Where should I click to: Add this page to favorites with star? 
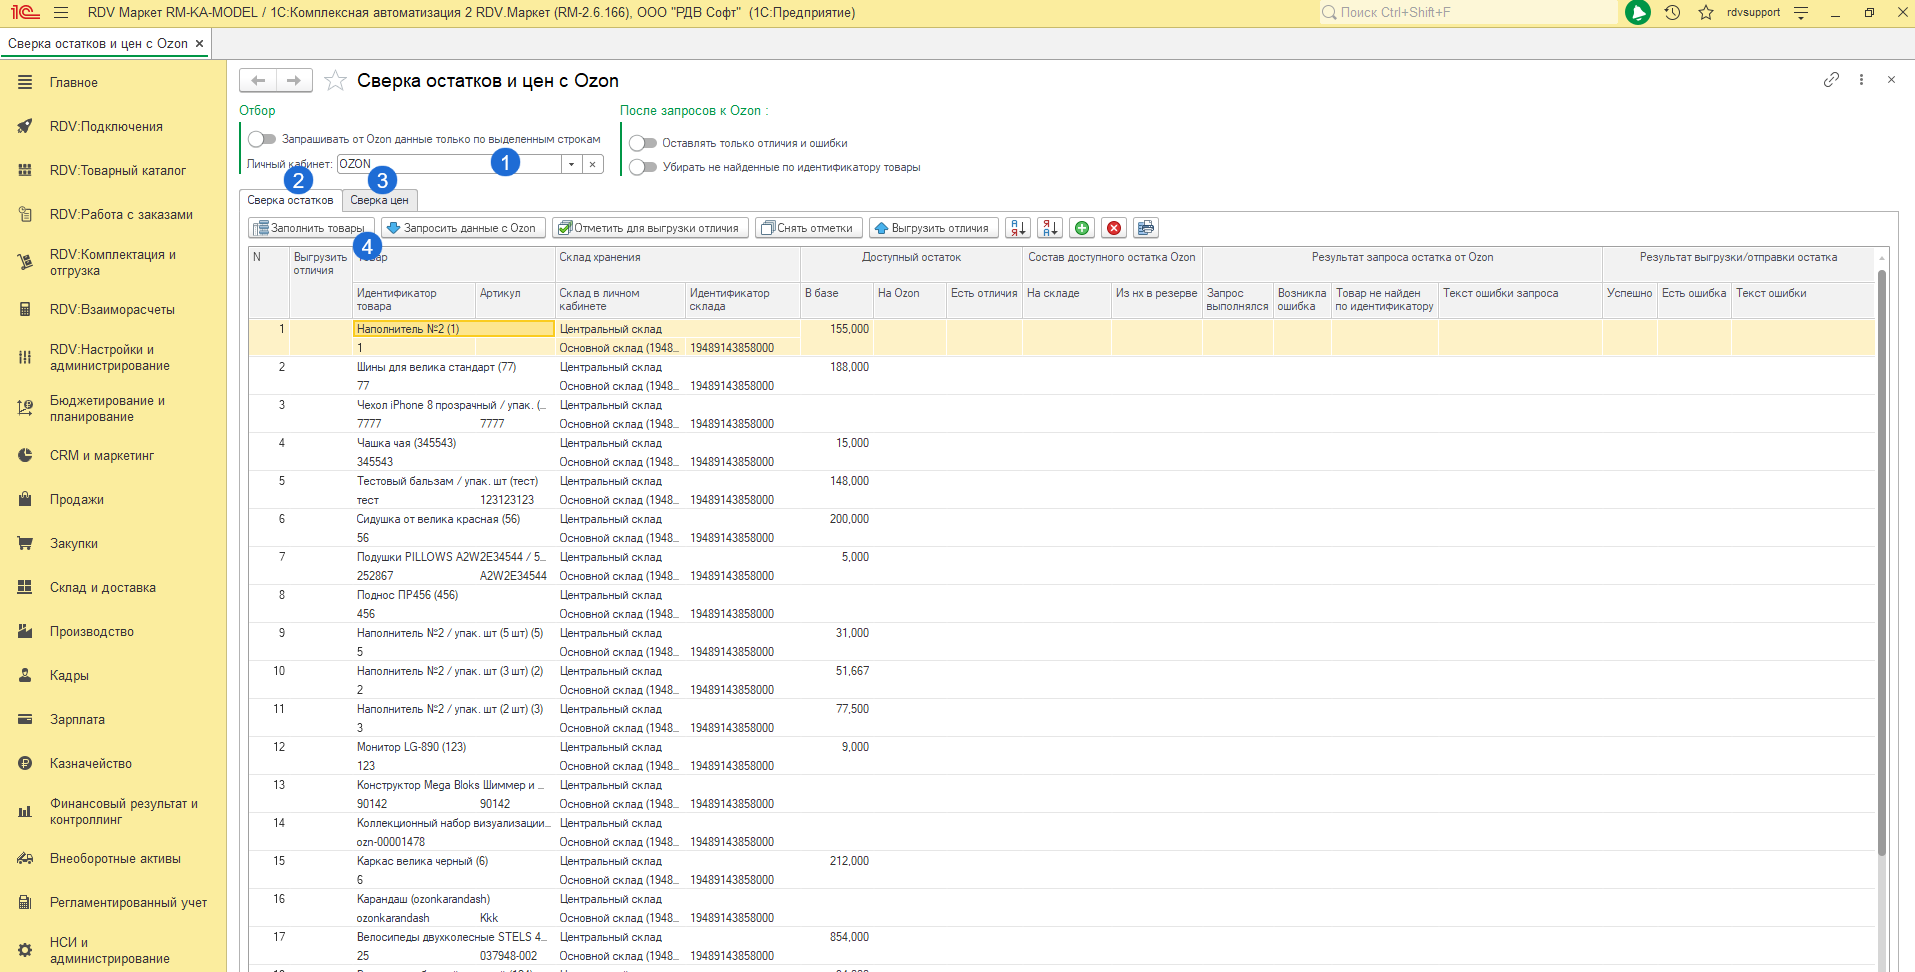335,81
